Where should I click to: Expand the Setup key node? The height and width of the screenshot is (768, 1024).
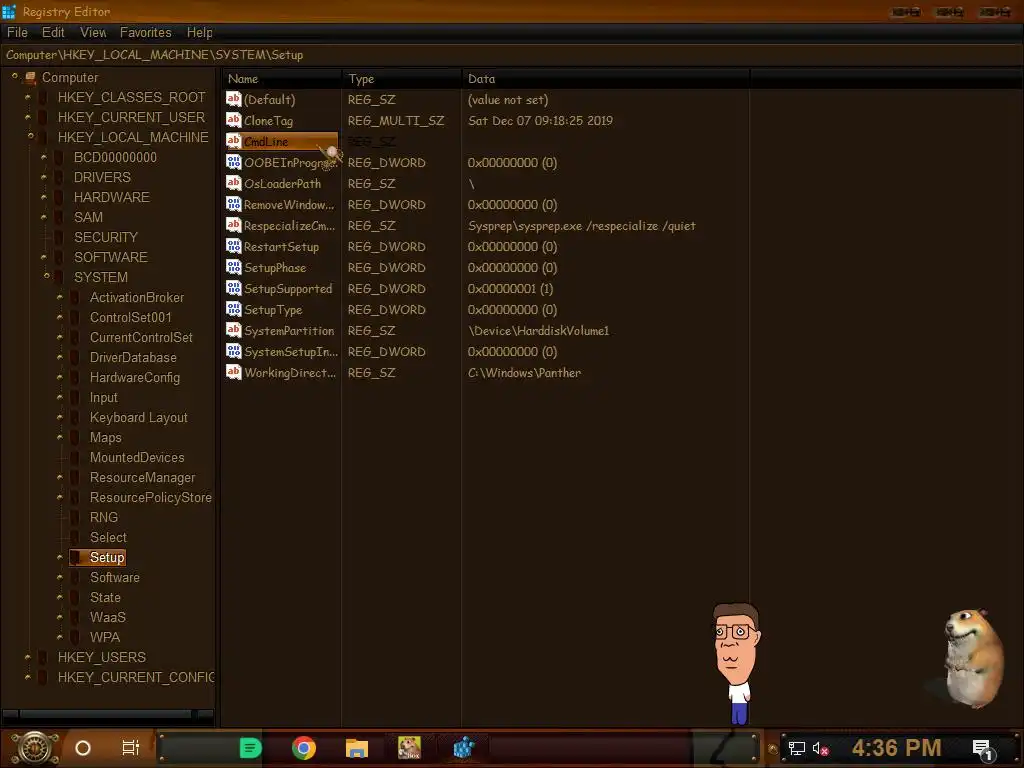59,557
